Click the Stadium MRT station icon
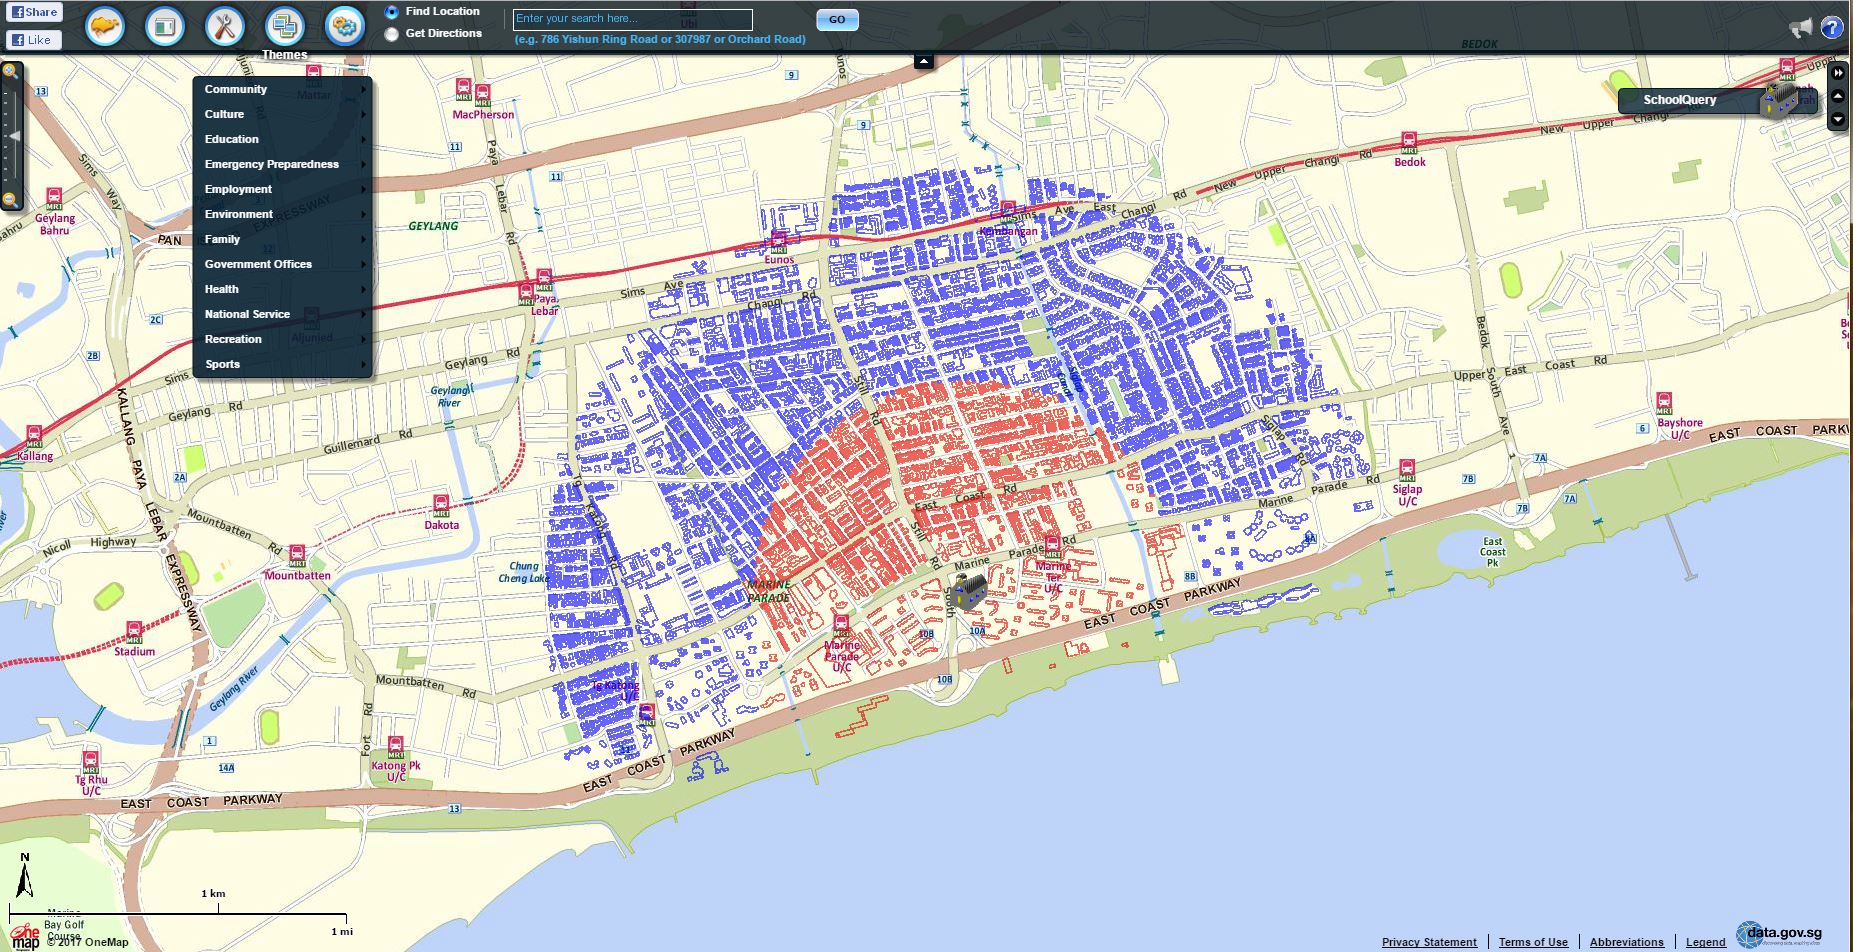Image resolution: width=1853 pixels, height=952 pixels. click(134, 632)
